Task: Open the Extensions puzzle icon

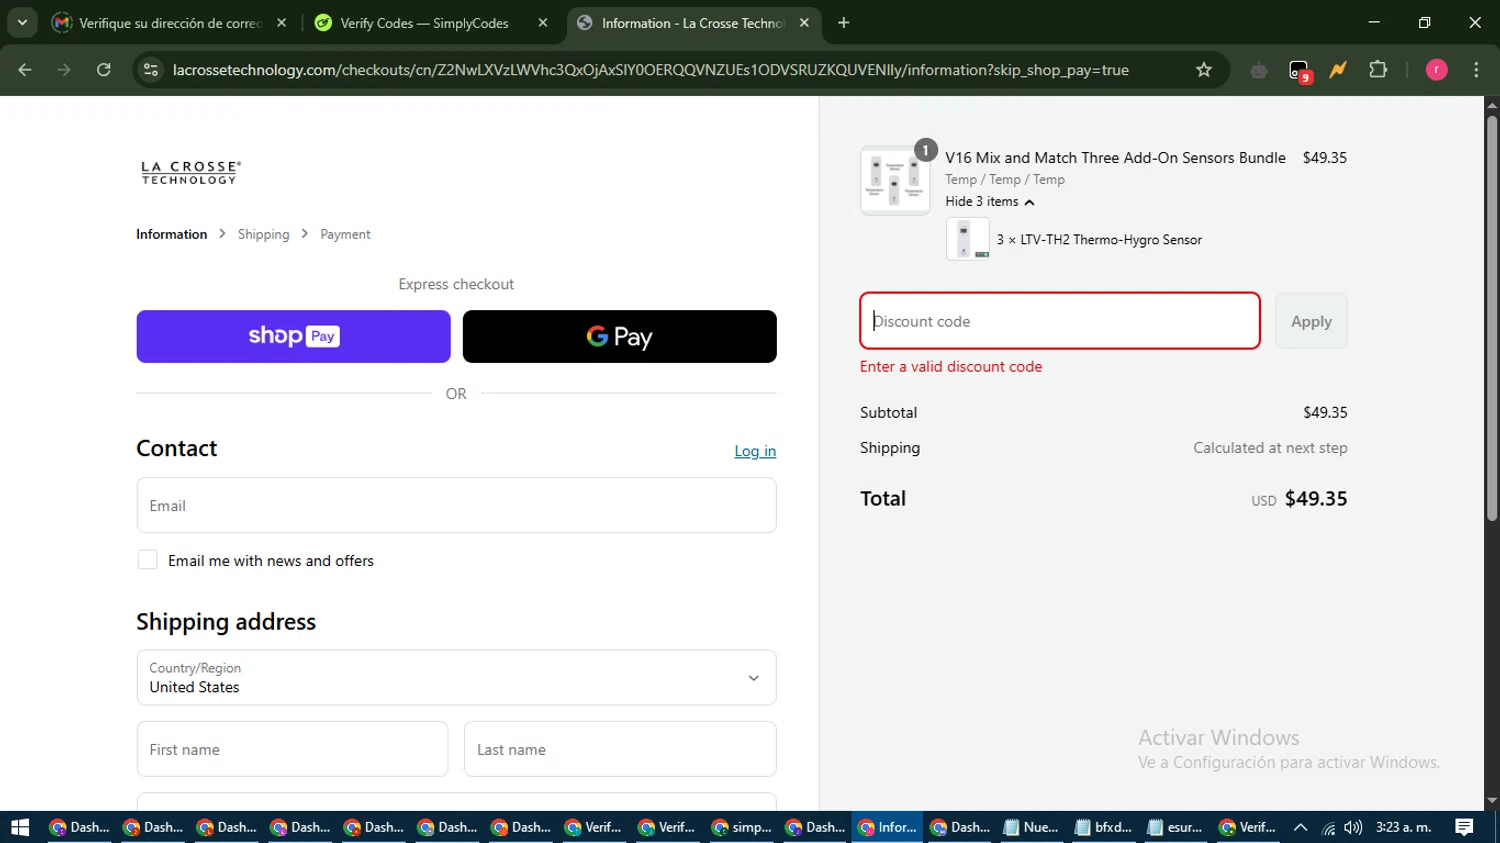Action: point(1378,70)
